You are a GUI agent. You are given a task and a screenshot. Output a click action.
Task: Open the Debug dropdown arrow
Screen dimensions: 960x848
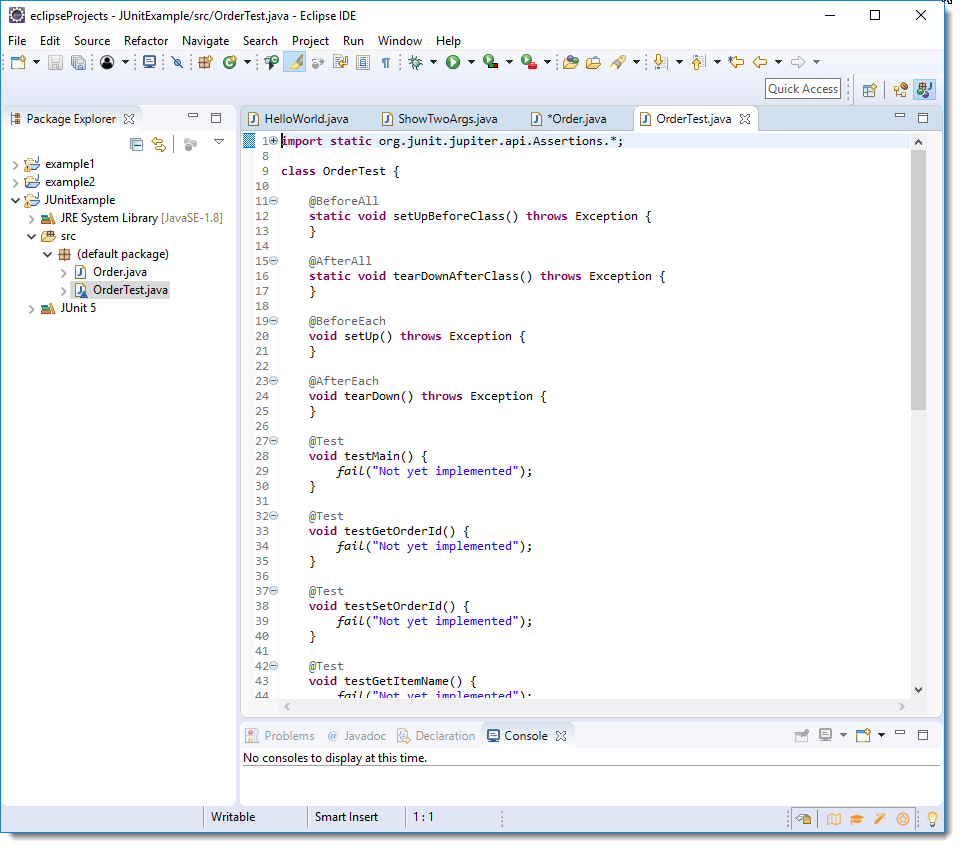click(x=433, y=62)
